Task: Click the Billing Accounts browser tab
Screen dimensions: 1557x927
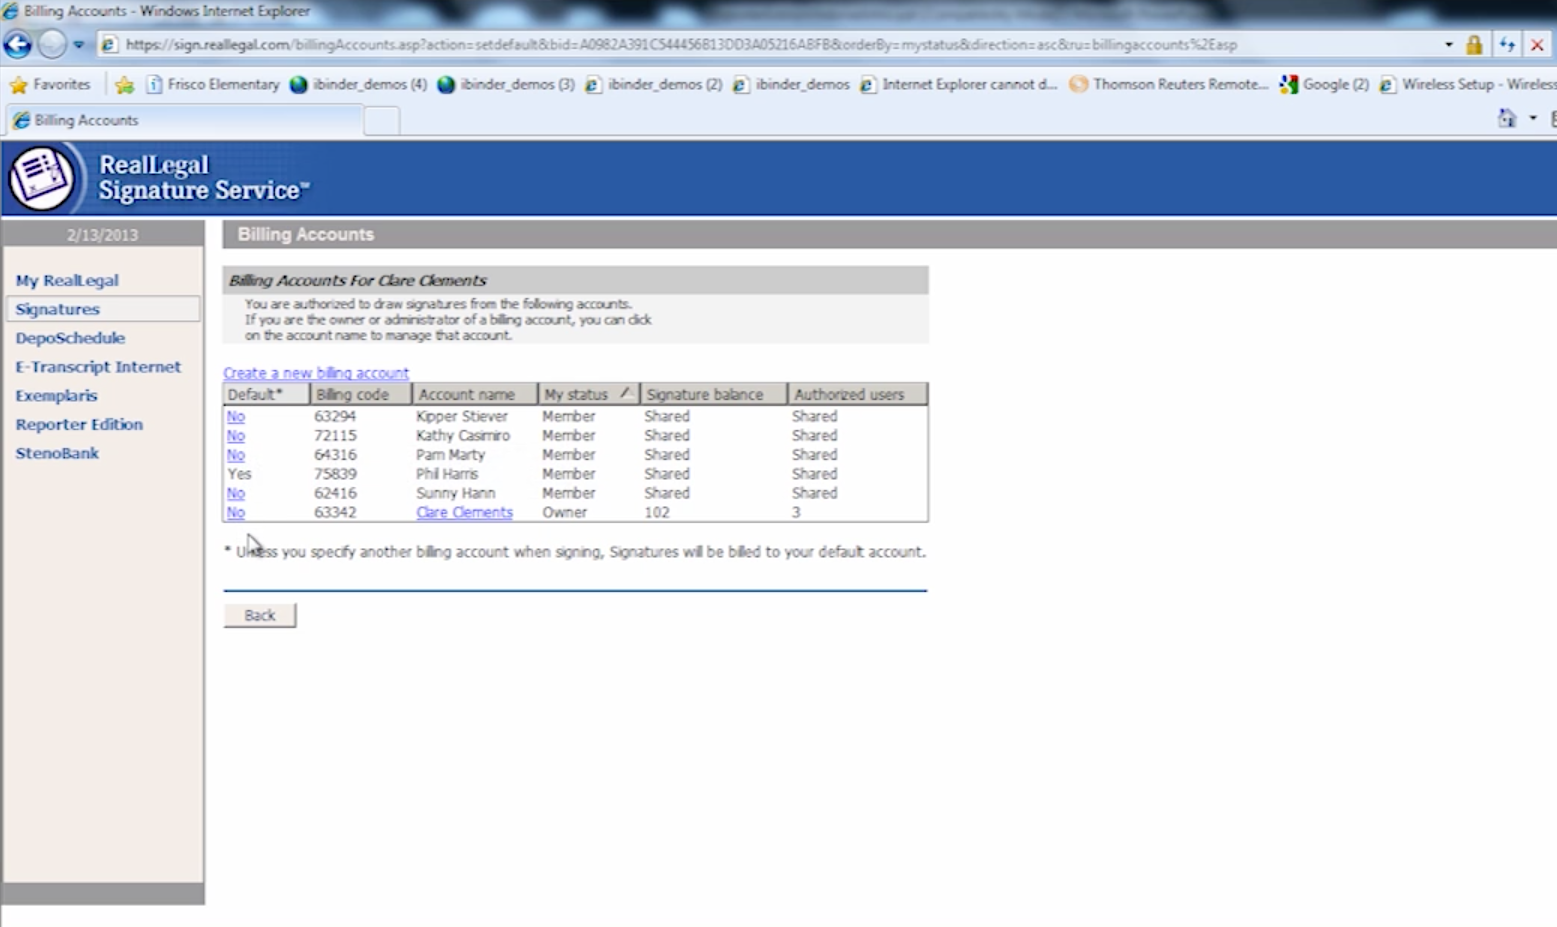Action: click(x=86, y=120)
